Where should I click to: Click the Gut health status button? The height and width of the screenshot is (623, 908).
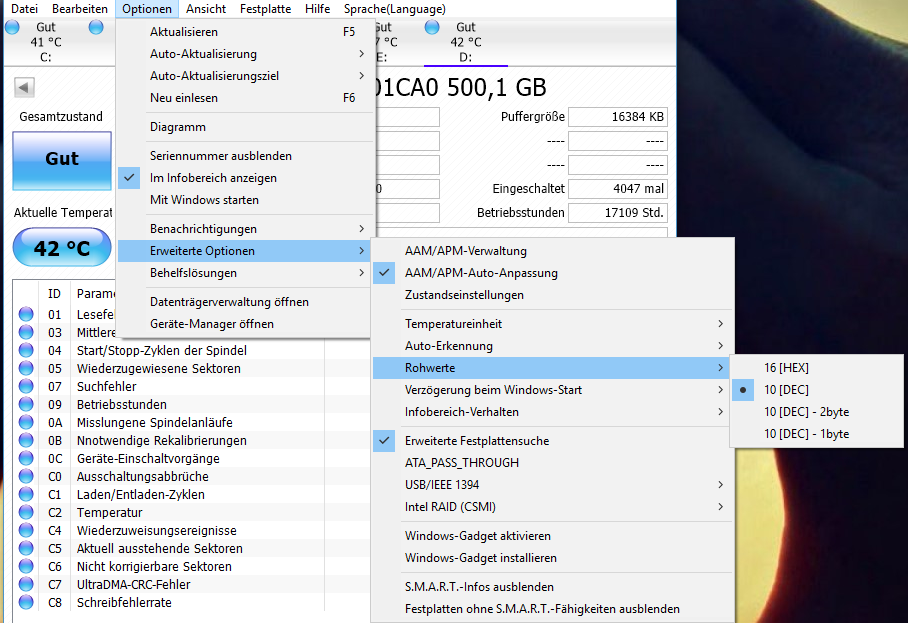[x=62, y=160]
